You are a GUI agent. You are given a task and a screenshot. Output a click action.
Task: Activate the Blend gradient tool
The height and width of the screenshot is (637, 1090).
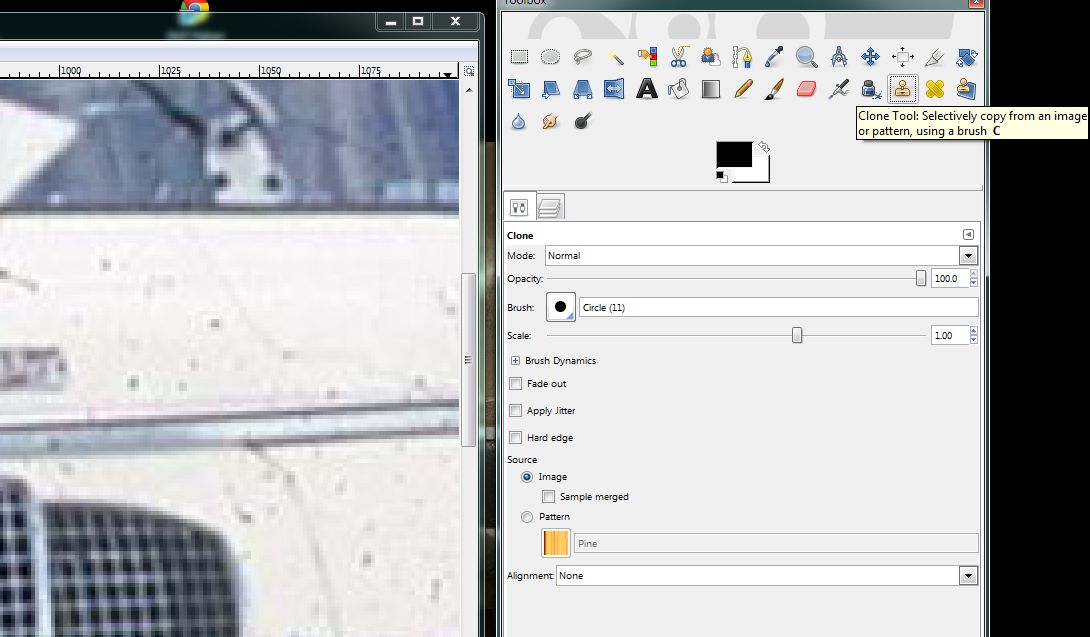(710, 89)
